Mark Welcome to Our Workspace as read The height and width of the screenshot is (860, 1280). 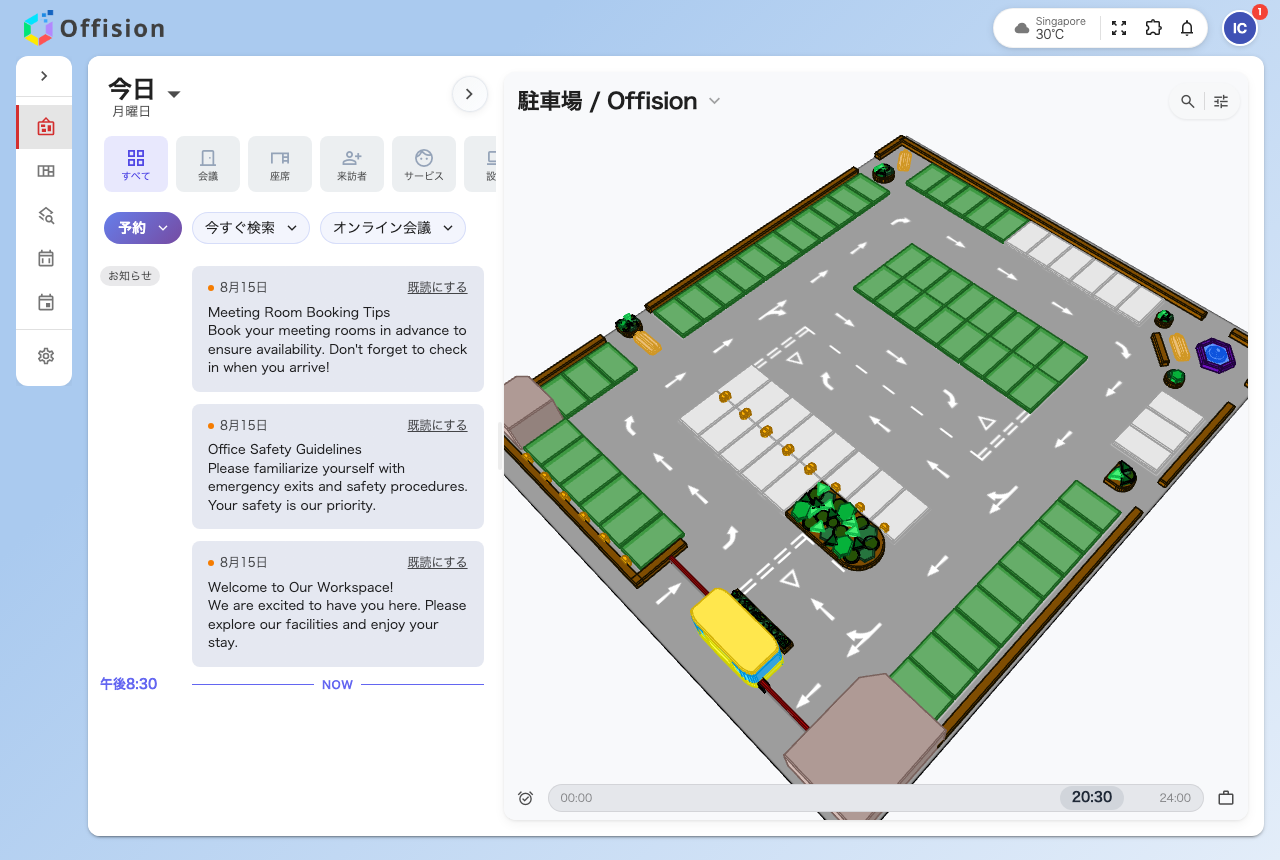[x=437, y=562]
